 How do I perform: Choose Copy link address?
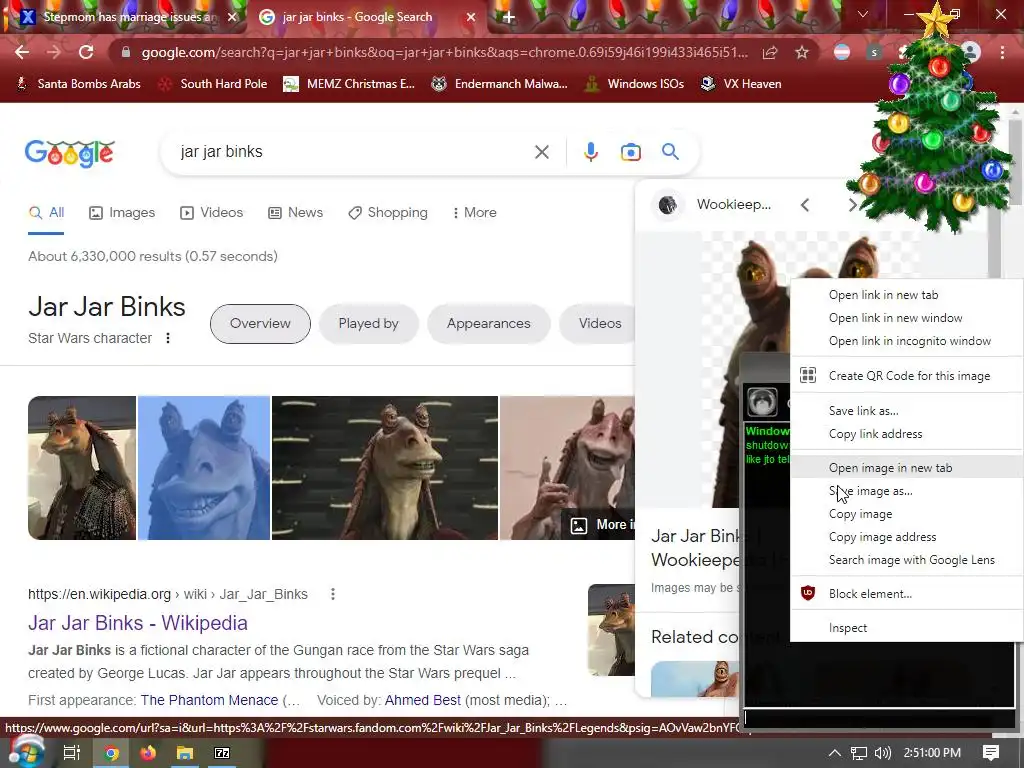tap(906, 434)
